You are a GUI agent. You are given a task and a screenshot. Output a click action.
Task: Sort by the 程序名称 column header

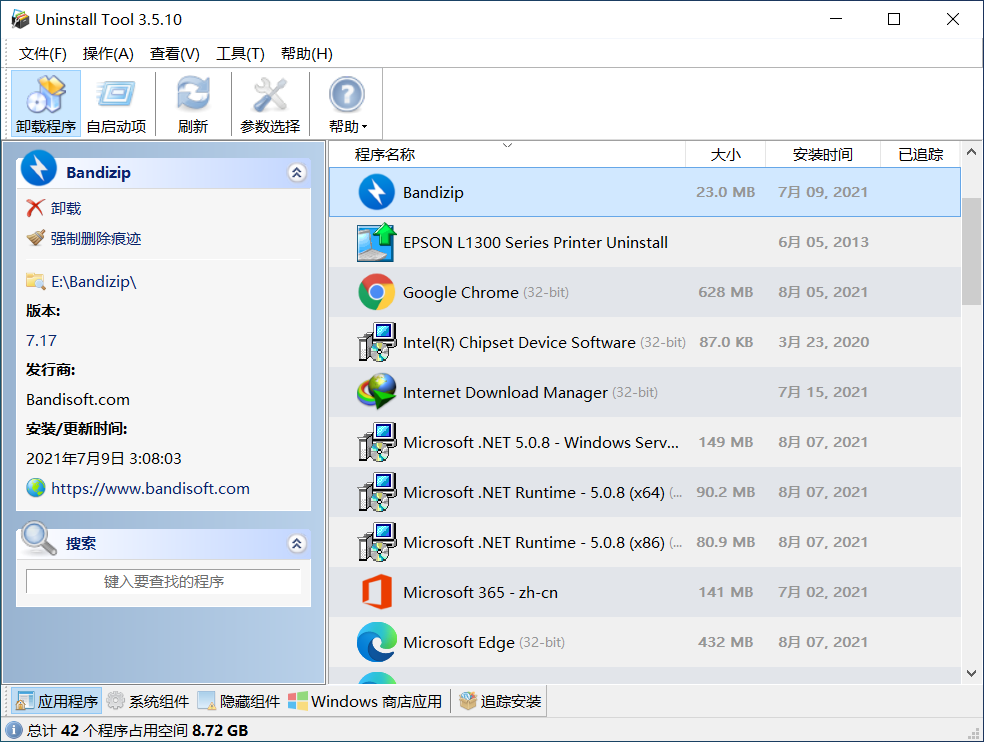[507, 154]
